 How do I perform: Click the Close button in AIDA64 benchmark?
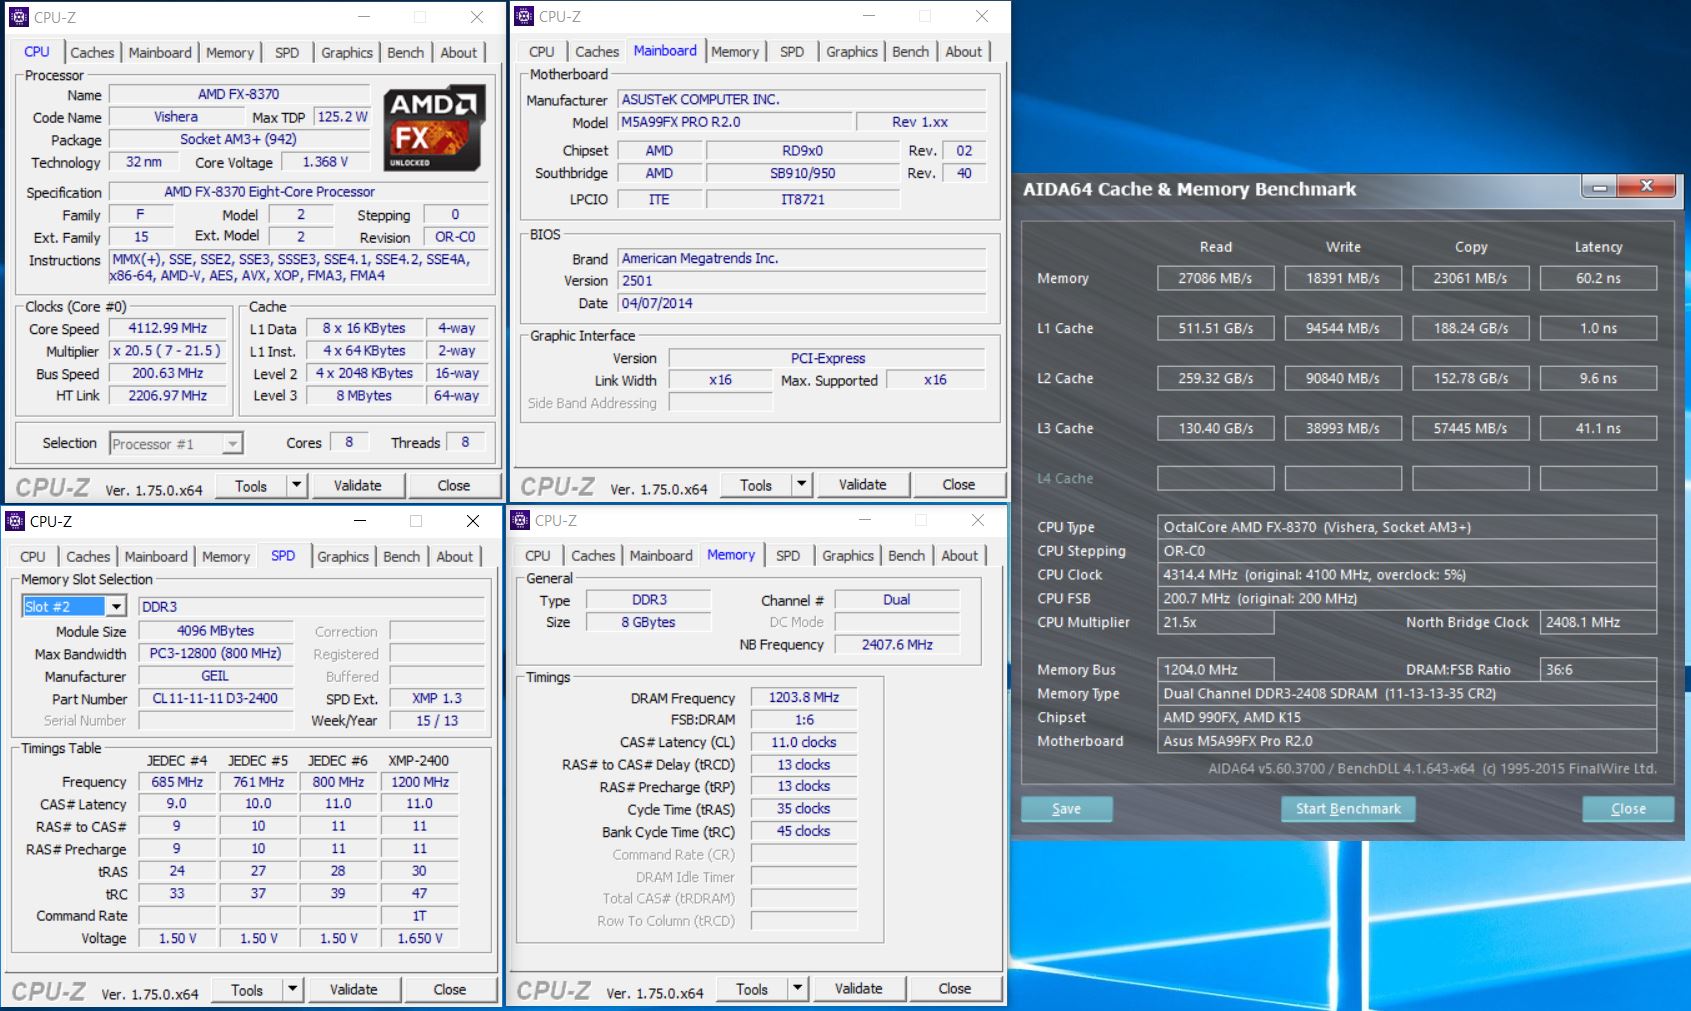pos(1627,809)
